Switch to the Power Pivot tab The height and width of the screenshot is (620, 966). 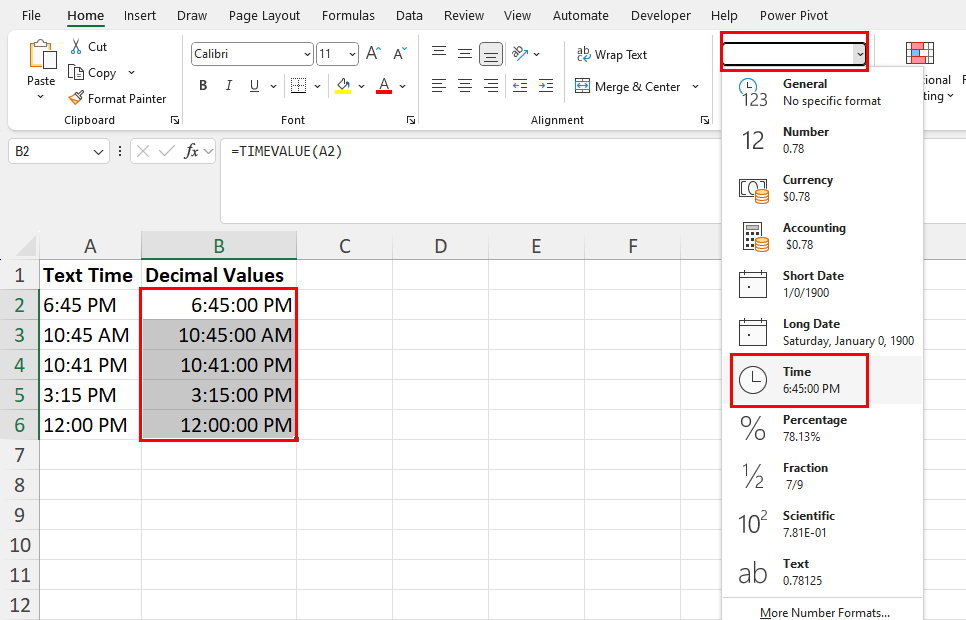pyautogui.click(x=794, y=15)
